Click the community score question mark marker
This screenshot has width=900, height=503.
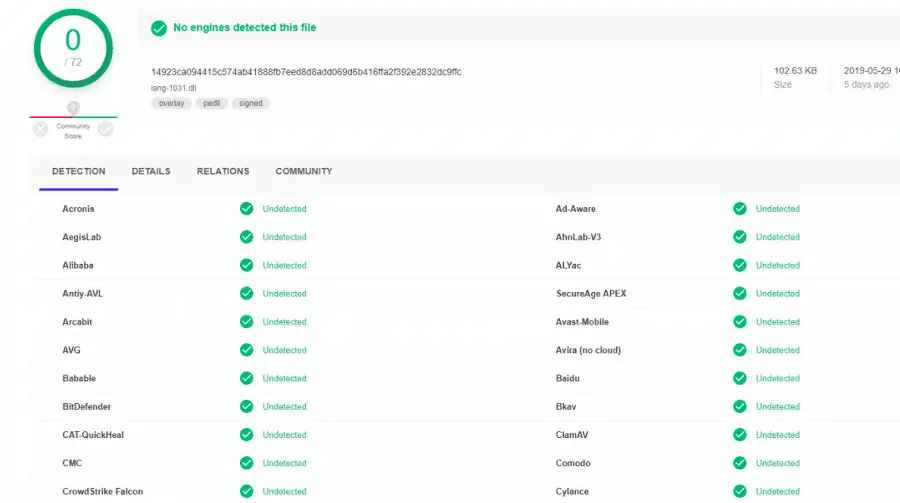pyautogui.click(x=73, y=107)
